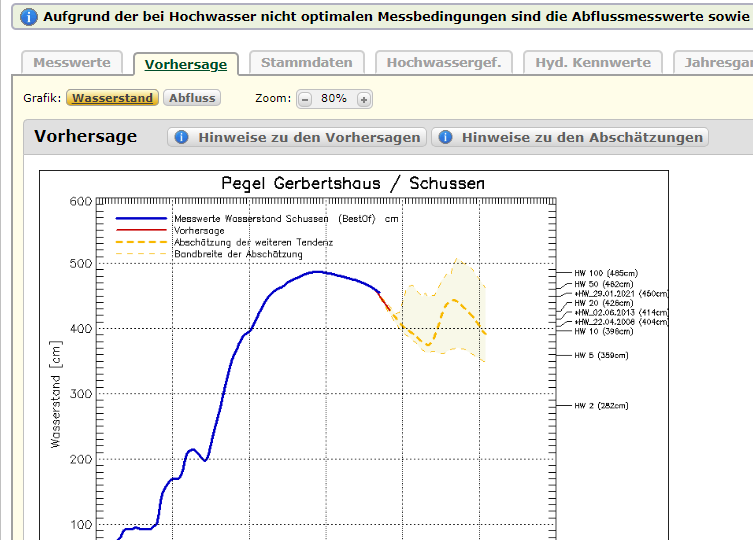753x540 pixels.
Task: Select the Vorhersage tab
Action: (x=186, y=64)
